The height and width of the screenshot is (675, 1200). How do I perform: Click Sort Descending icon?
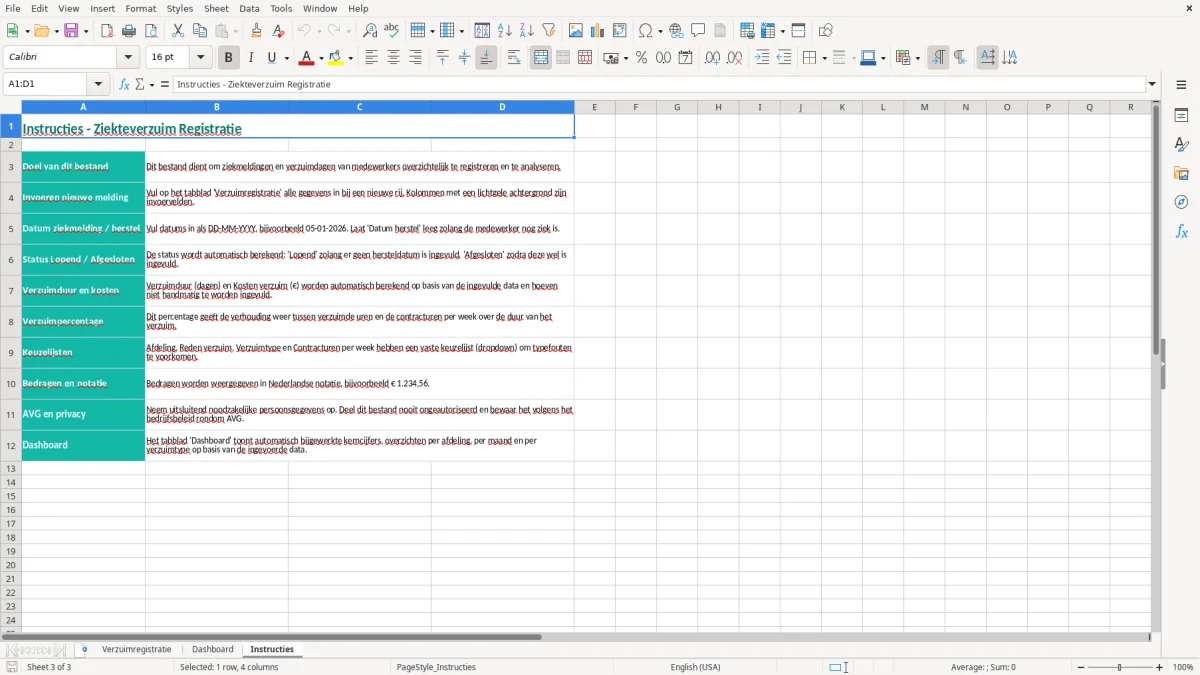[x=527, y=31]
